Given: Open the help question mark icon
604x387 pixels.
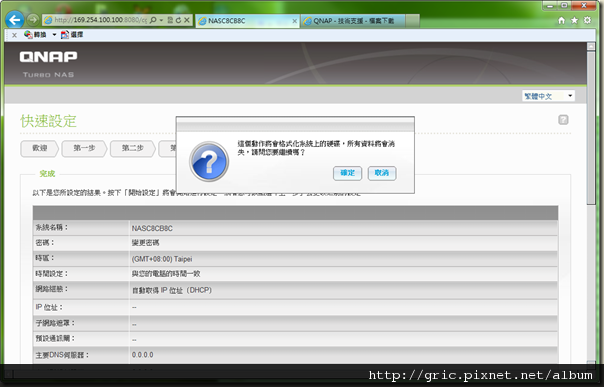Looking at the screenshot, I should [x=563, y=120].
